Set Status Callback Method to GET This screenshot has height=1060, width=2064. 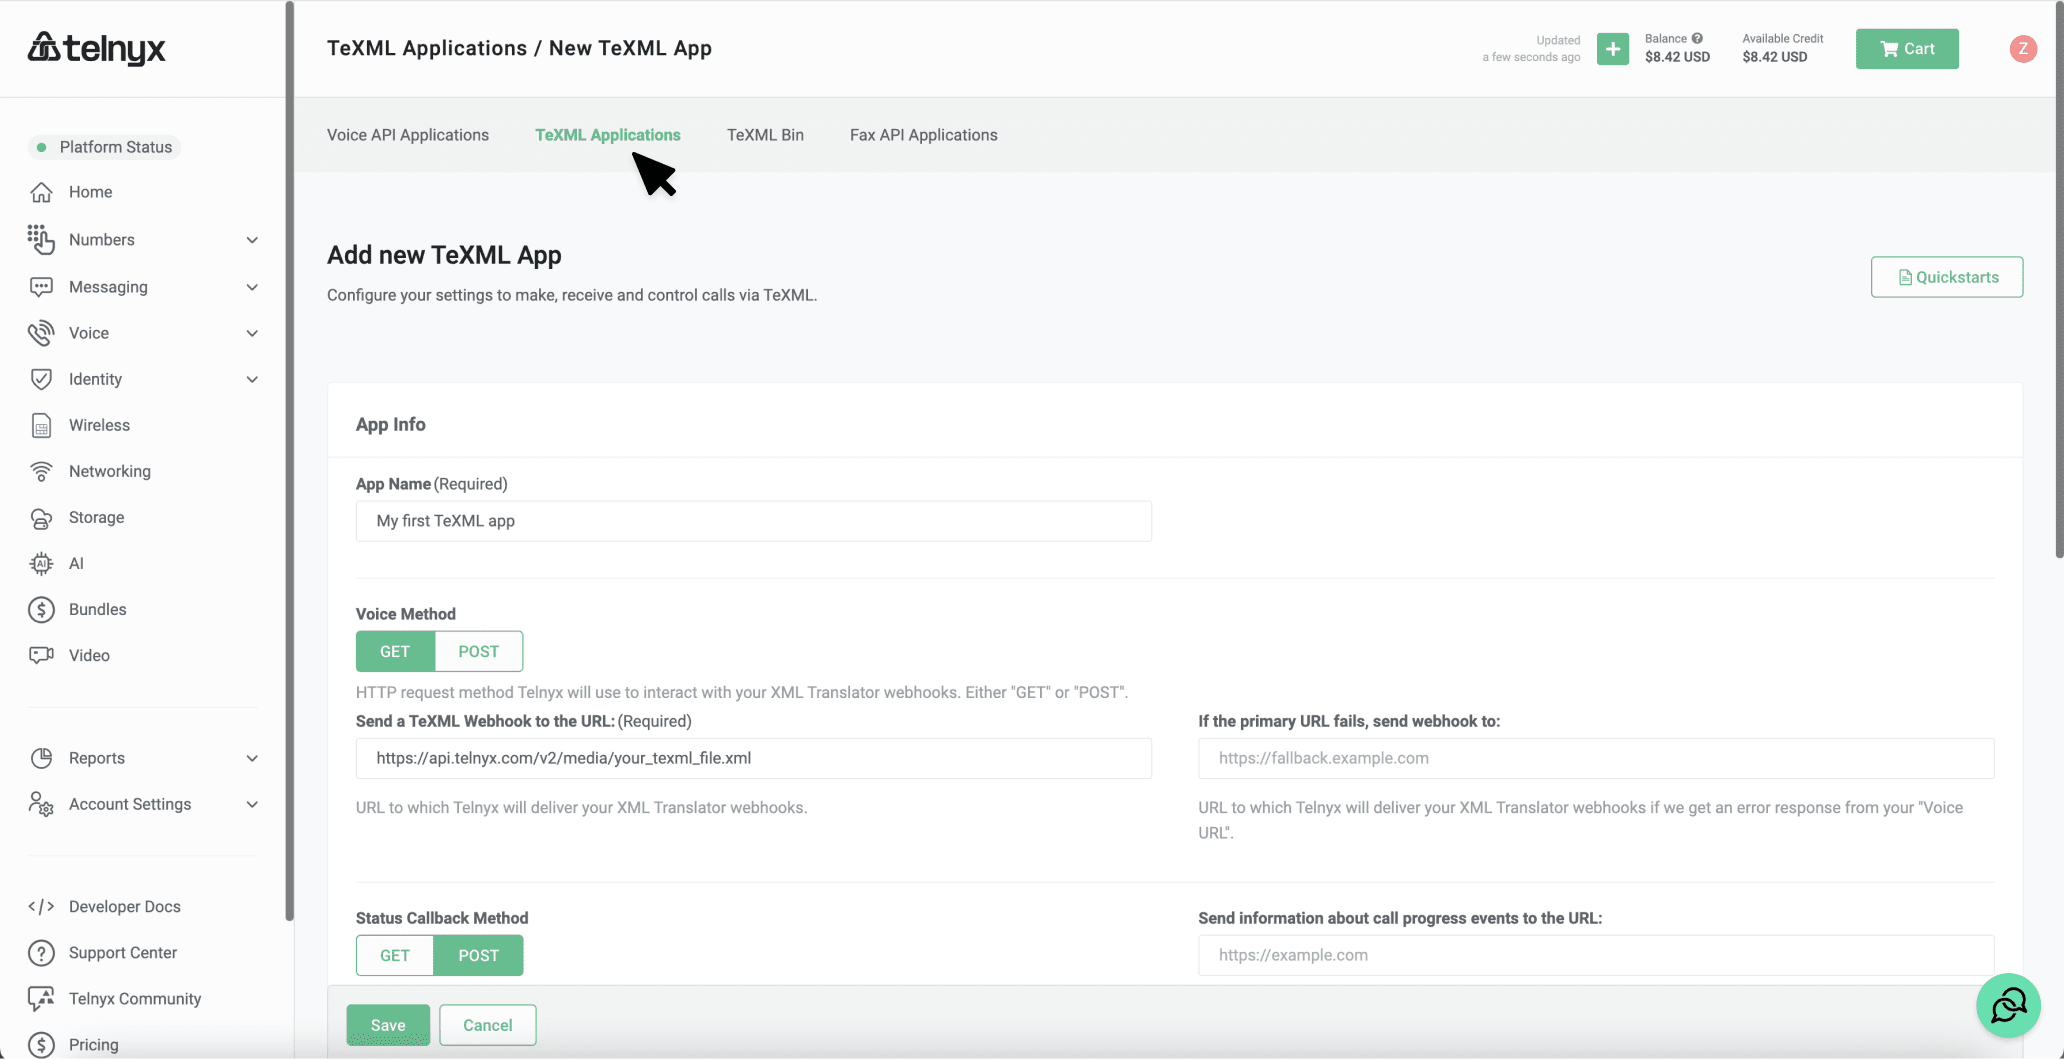coord(395,955)
